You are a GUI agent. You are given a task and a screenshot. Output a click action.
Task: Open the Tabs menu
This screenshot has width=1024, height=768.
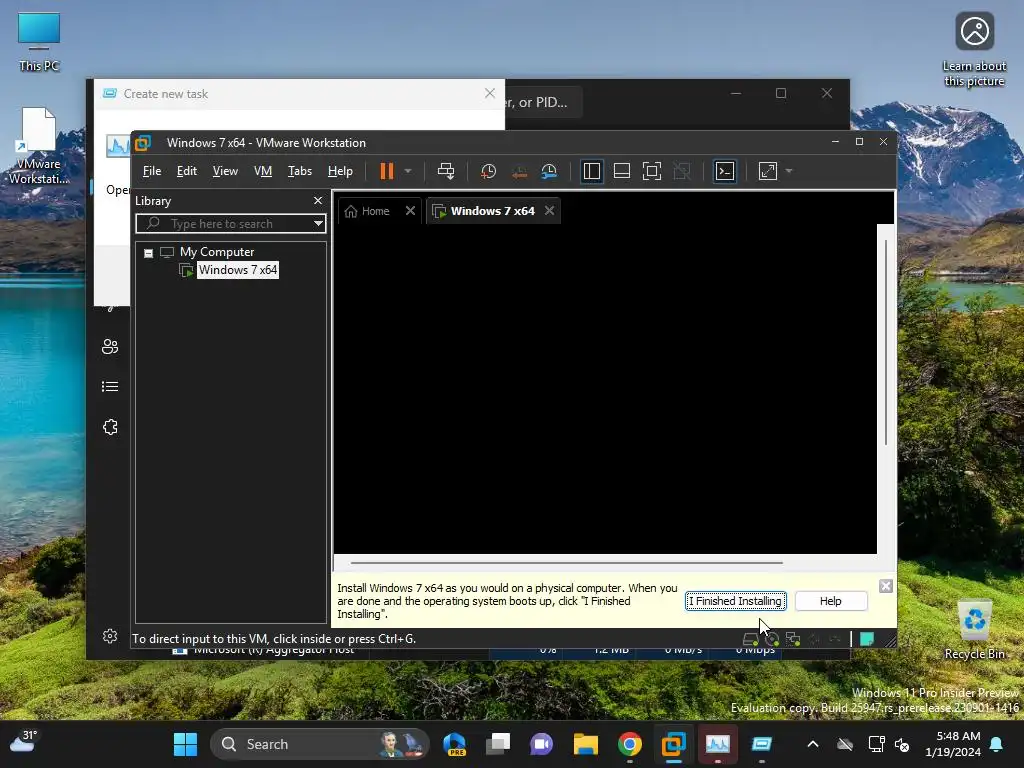(300, 171)
